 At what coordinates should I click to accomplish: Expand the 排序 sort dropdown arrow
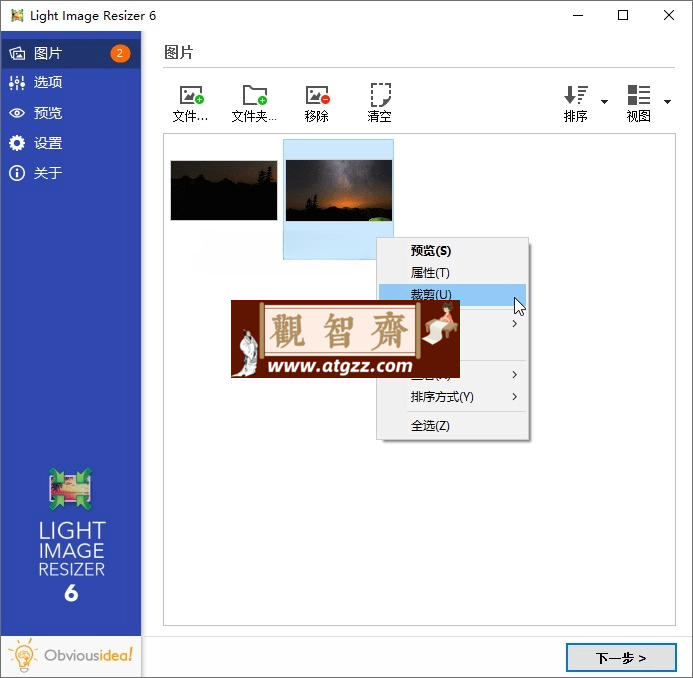604,102
